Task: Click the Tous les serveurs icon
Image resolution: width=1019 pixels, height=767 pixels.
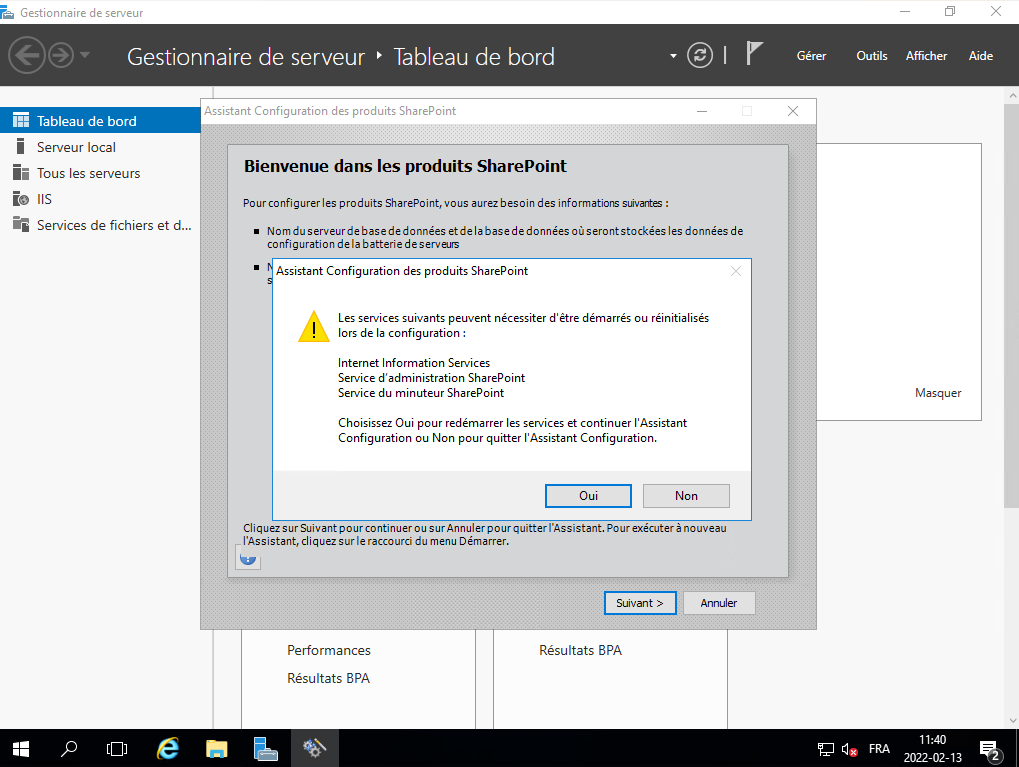Action: pyautogui.click(x=21, y=172)
